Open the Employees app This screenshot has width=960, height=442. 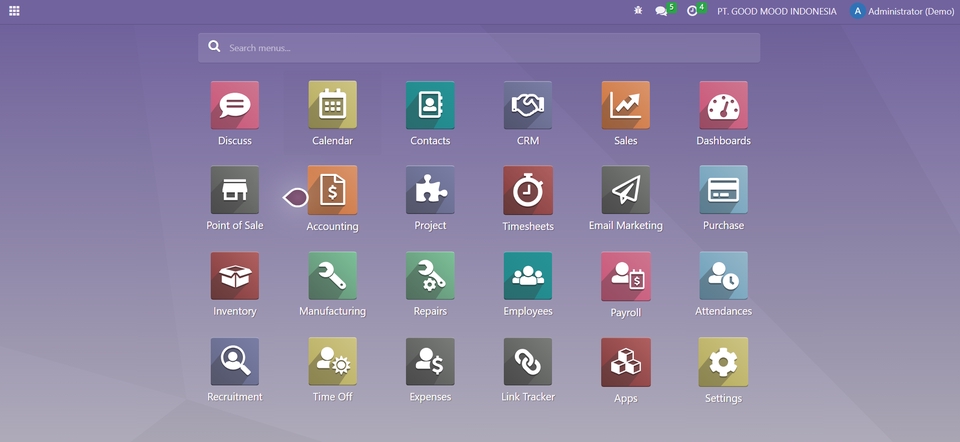tap(528, 275)
